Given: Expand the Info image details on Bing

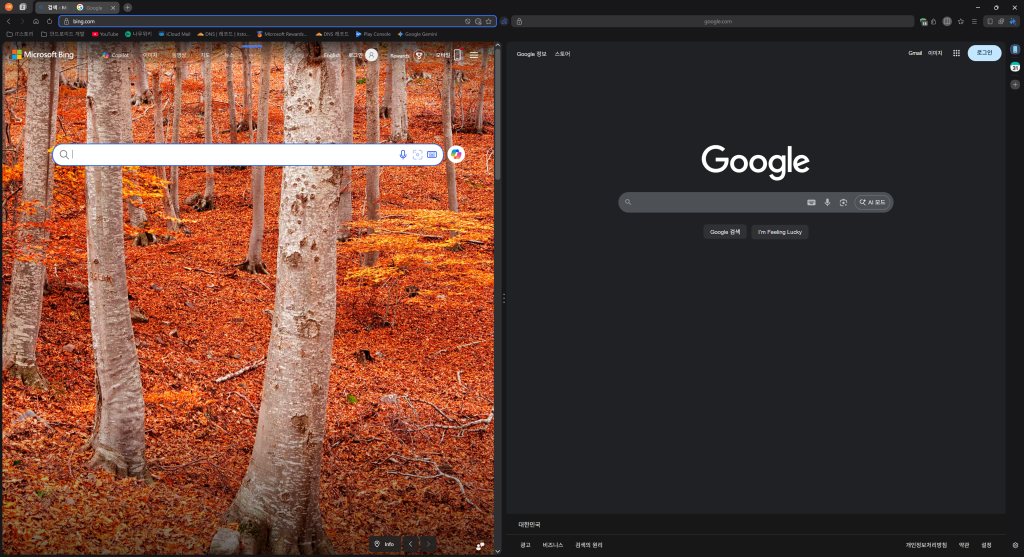Looking at the screenshot, I should point(384,544).
